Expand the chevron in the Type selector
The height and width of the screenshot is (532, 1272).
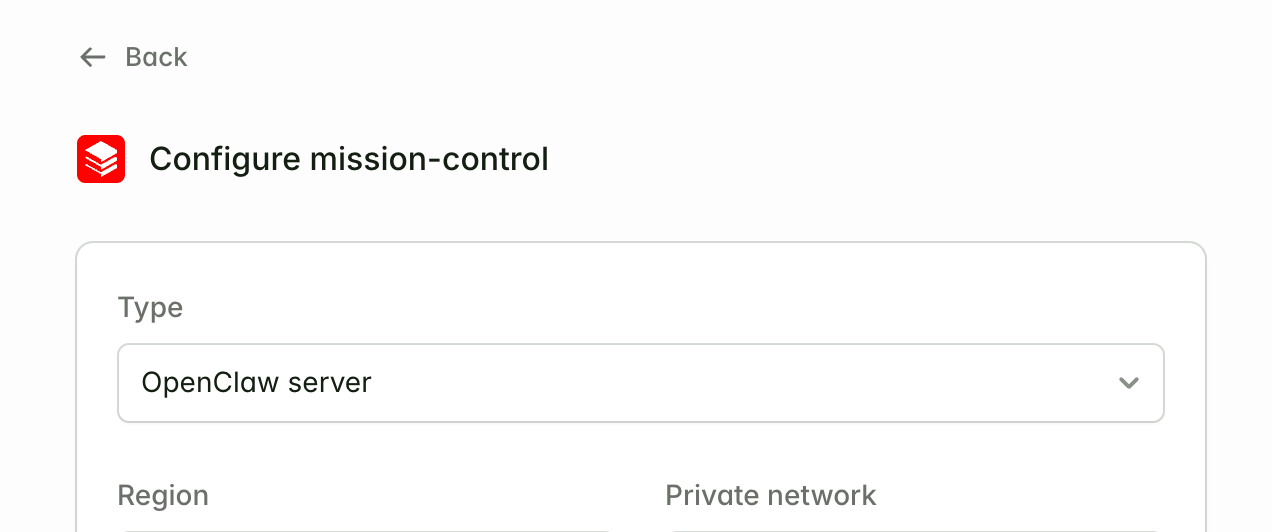point(1129,383)
